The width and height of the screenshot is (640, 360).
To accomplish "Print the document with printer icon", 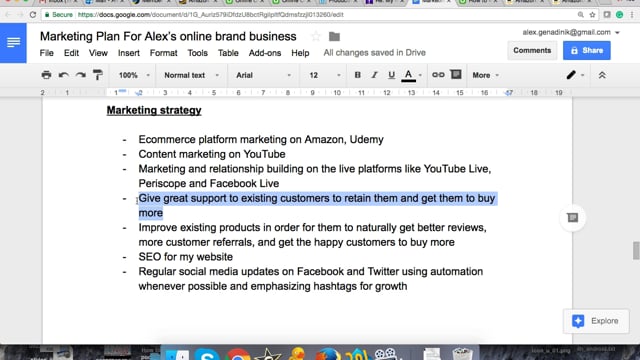I will [47, 75].
